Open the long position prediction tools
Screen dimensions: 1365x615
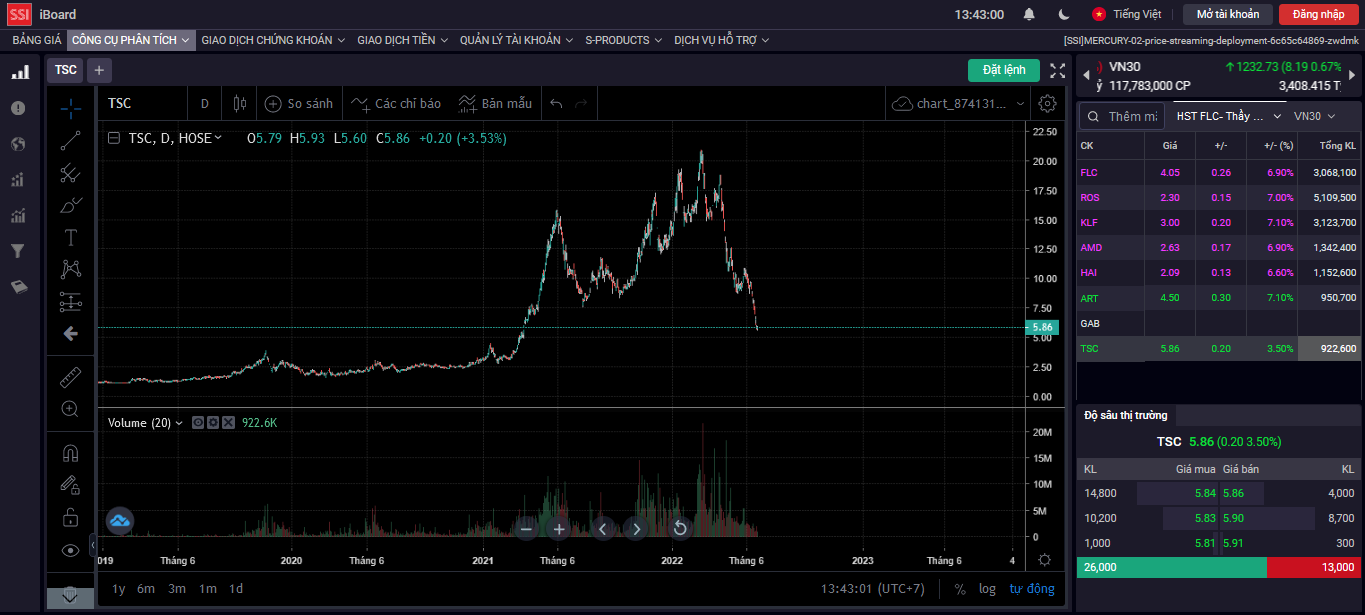(70, 301)
